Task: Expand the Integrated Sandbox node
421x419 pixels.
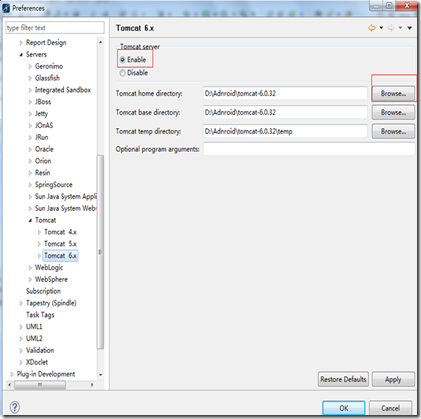Action: tap(30, 90)
